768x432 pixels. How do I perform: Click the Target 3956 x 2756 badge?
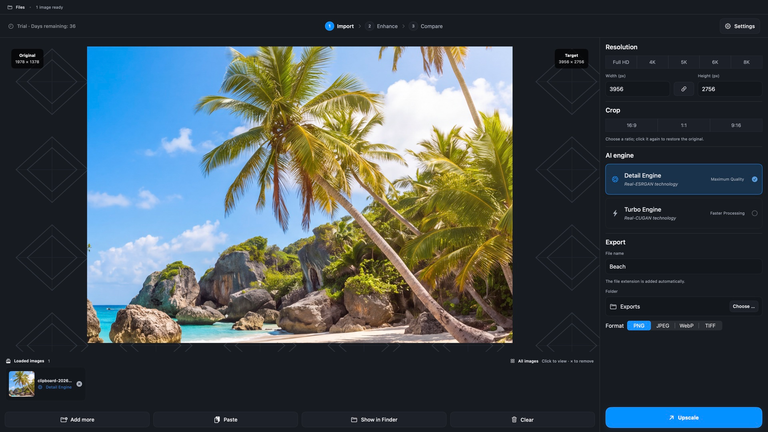pyautogui.click(x=571, y=58)
